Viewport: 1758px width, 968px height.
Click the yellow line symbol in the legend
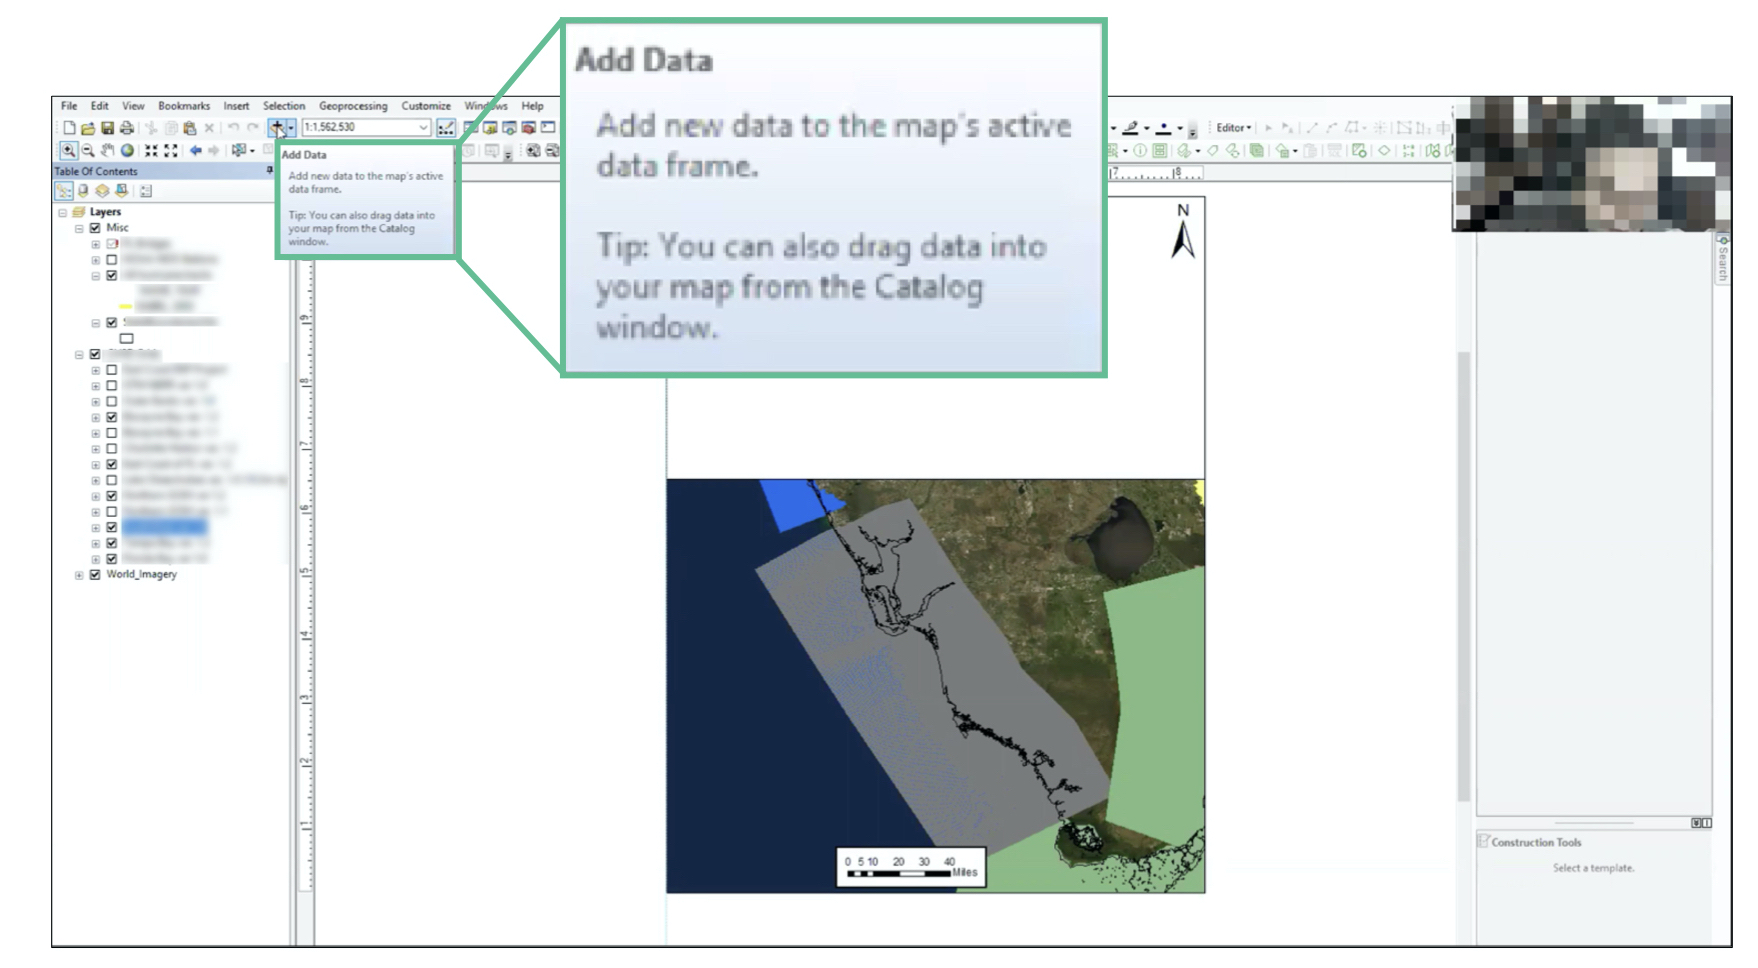tap(126, 306)
